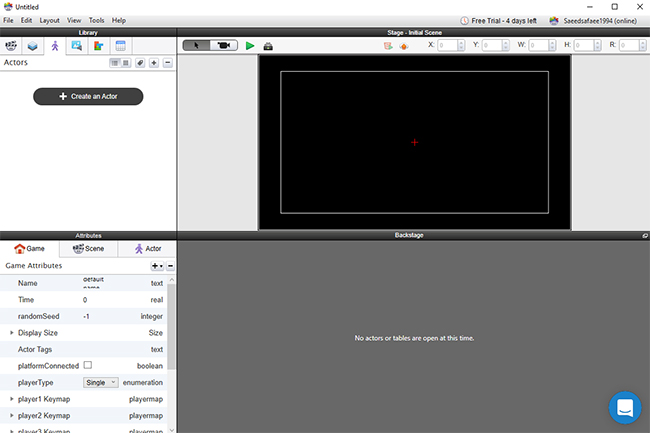The width and height of the screenshot is (650, 433).
Task: Remove attribute with minus button
Action: click(x=170, y=266)
